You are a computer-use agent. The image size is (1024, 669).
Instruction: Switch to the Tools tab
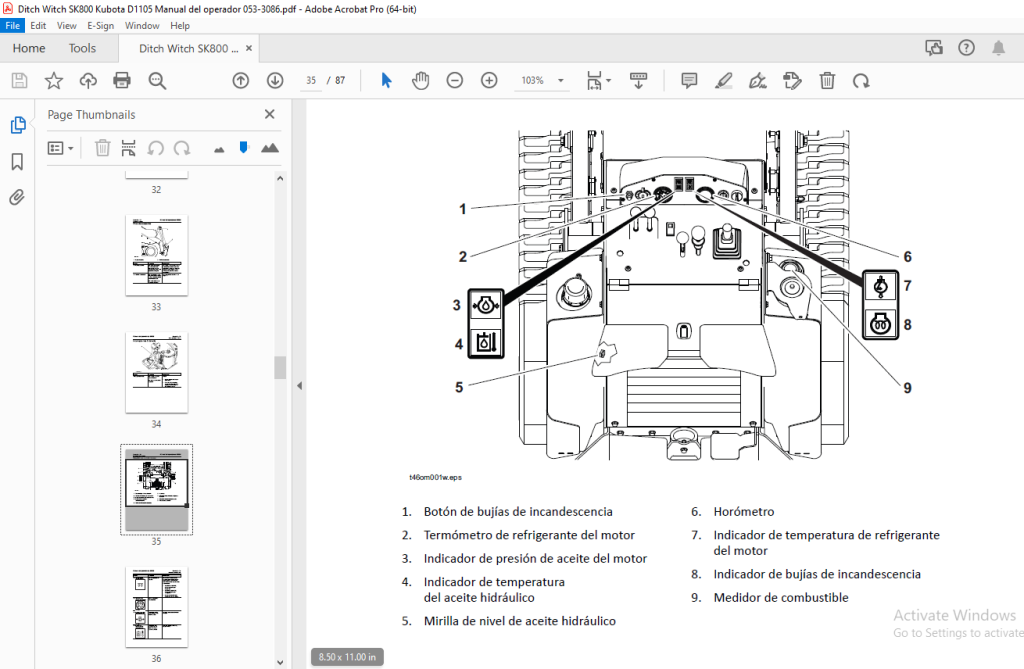coord(82,48)
